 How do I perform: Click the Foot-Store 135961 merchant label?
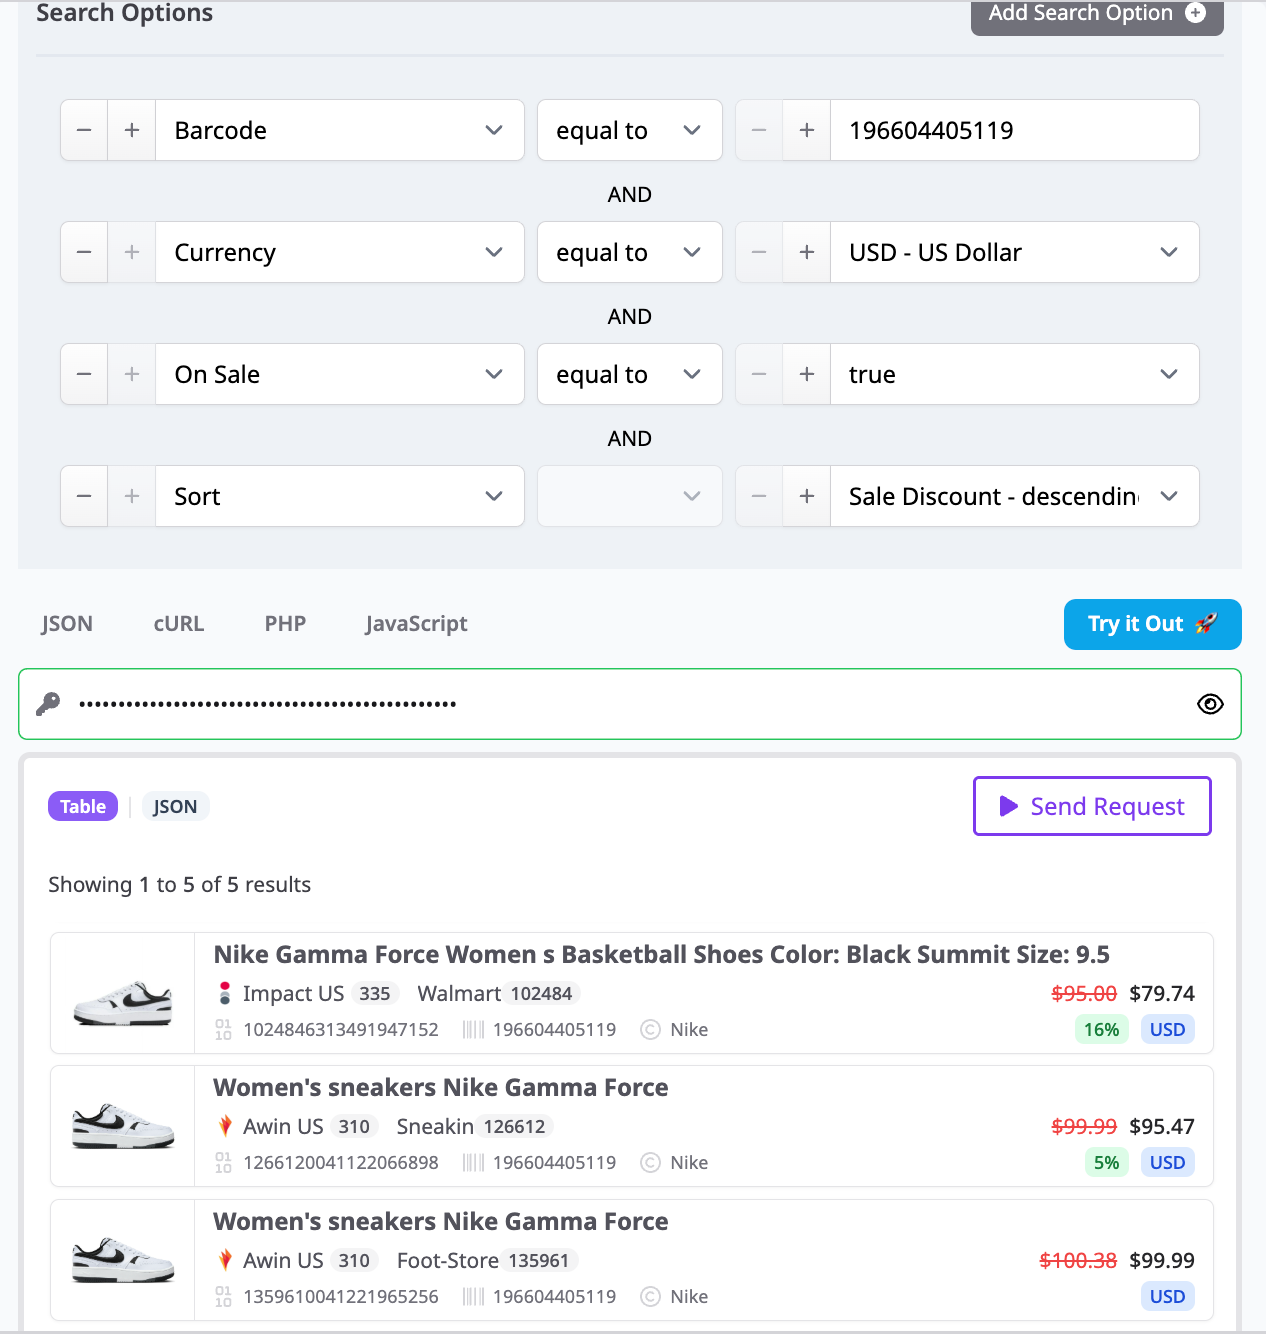point(487,1260)
